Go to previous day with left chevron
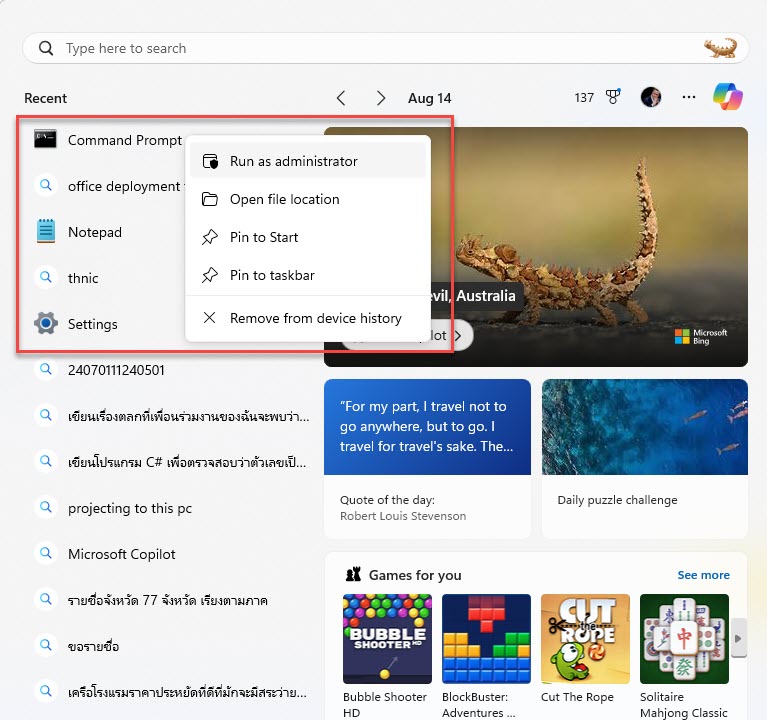This screenshot has height=720, width=767. tap(341, 98)
